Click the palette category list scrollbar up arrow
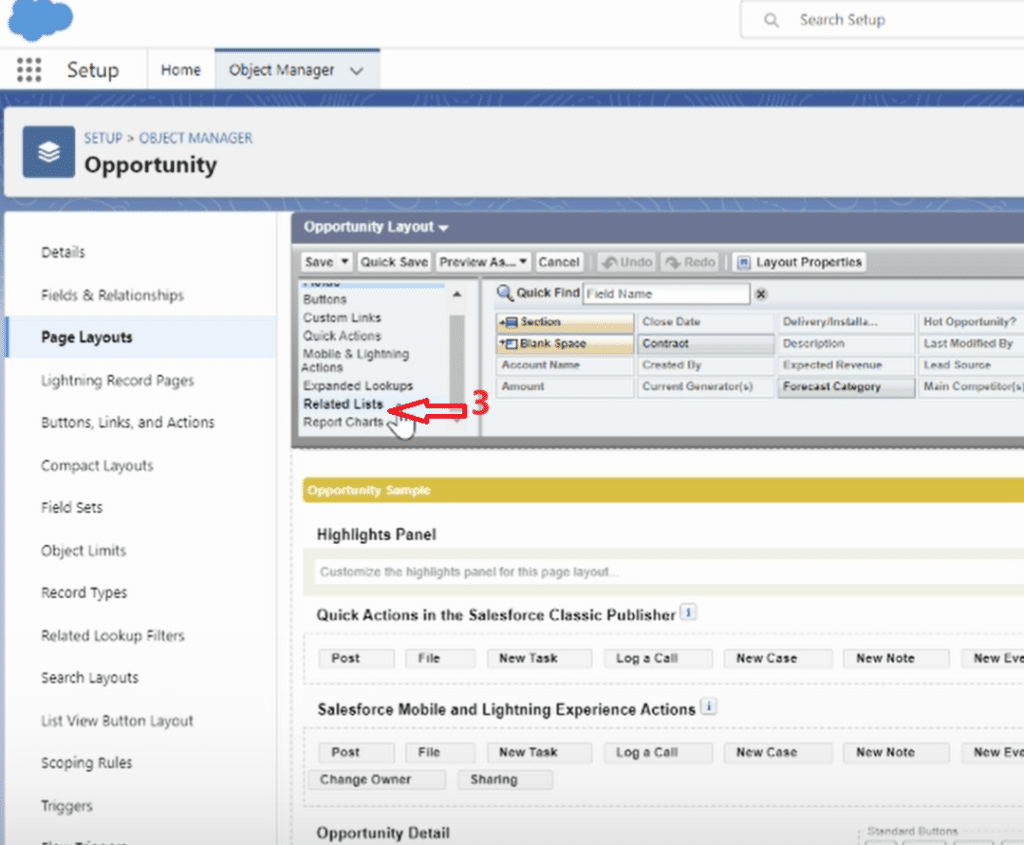 click(x=457, y=295)
